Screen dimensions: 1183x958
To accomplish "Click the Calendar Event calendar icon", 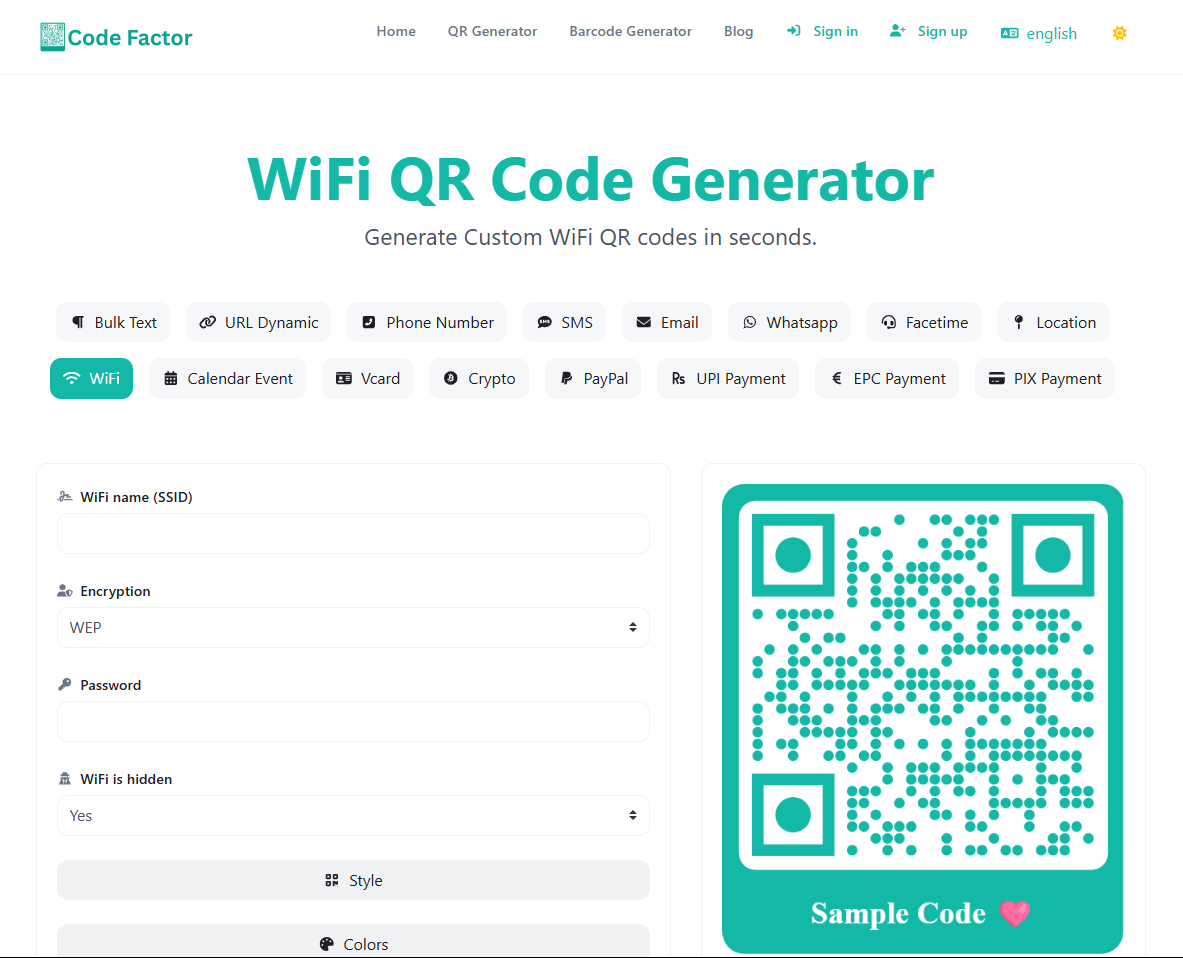I will pos(171,379).
